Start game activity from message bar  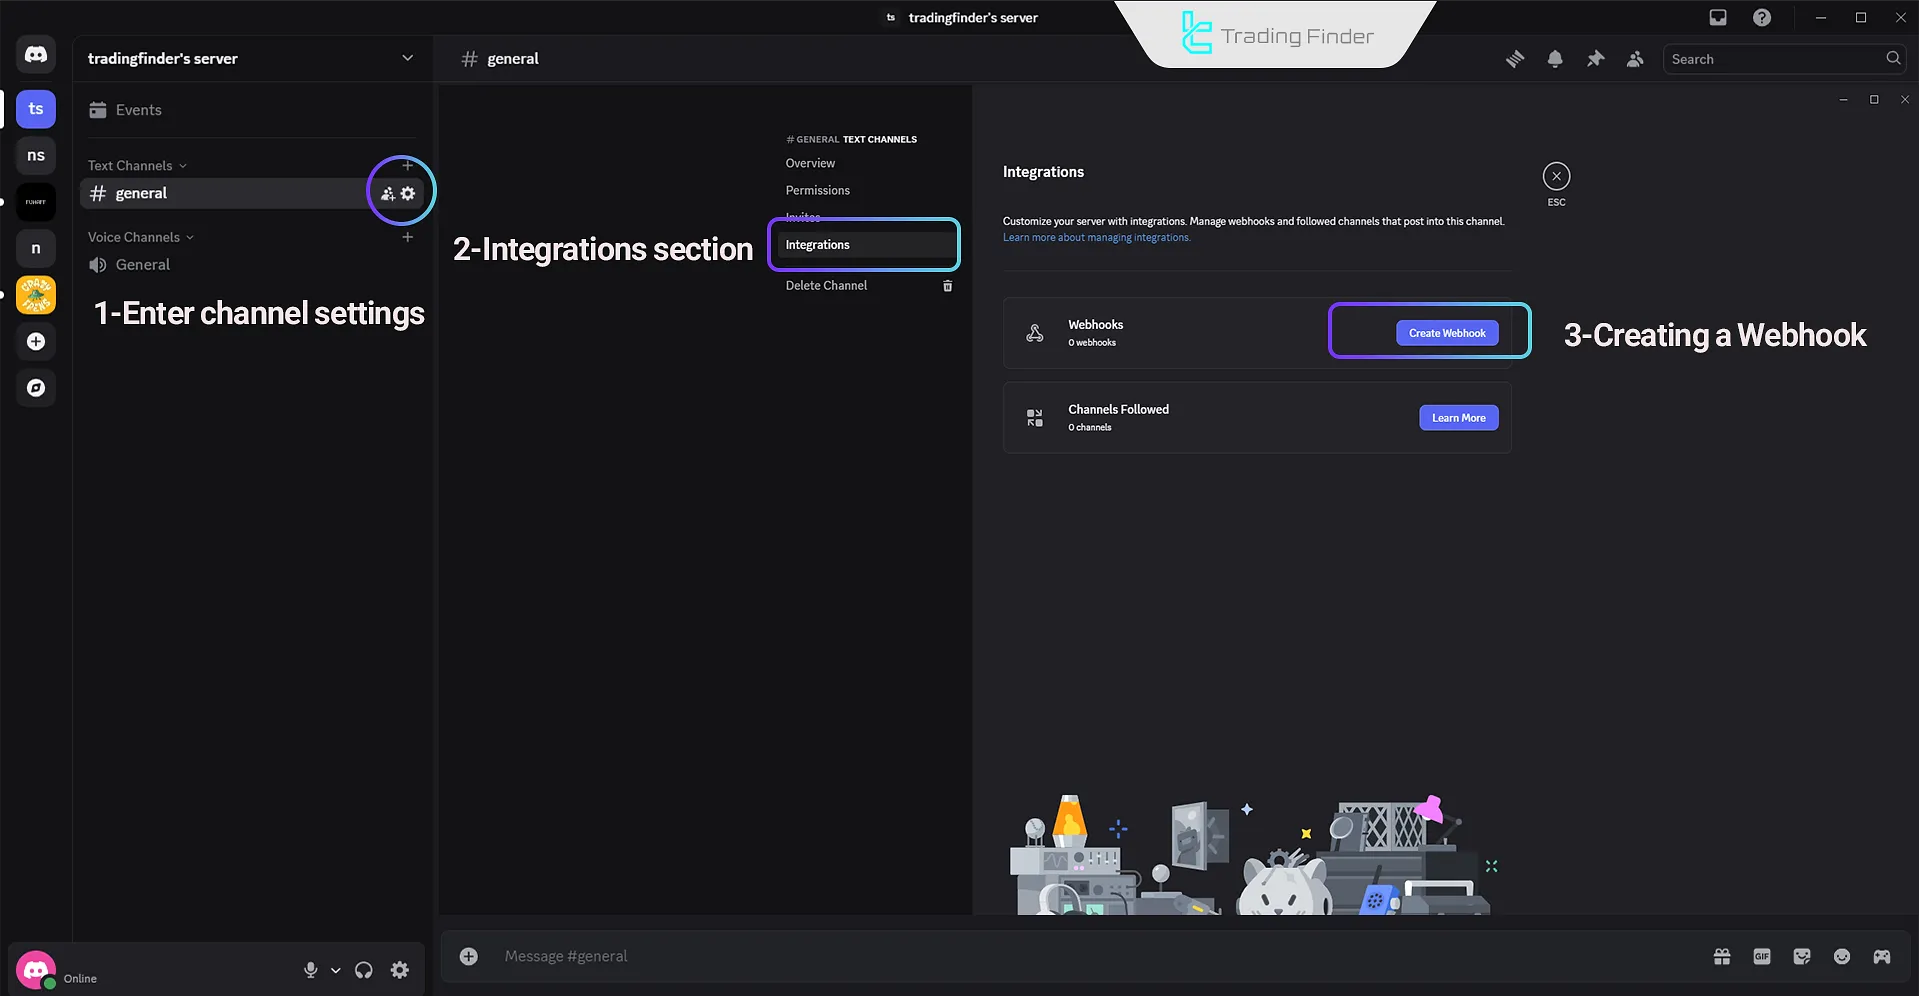point(1881,956)
